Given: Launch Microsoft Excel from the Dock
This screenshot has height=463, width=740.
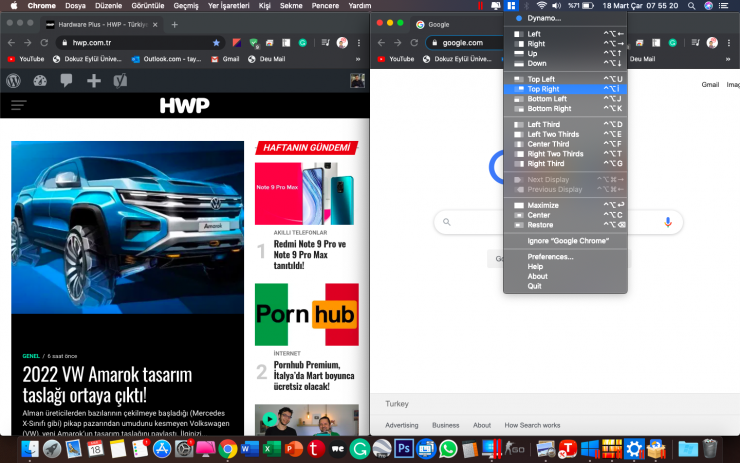Looking at the screenshot, I should (271, 449).
